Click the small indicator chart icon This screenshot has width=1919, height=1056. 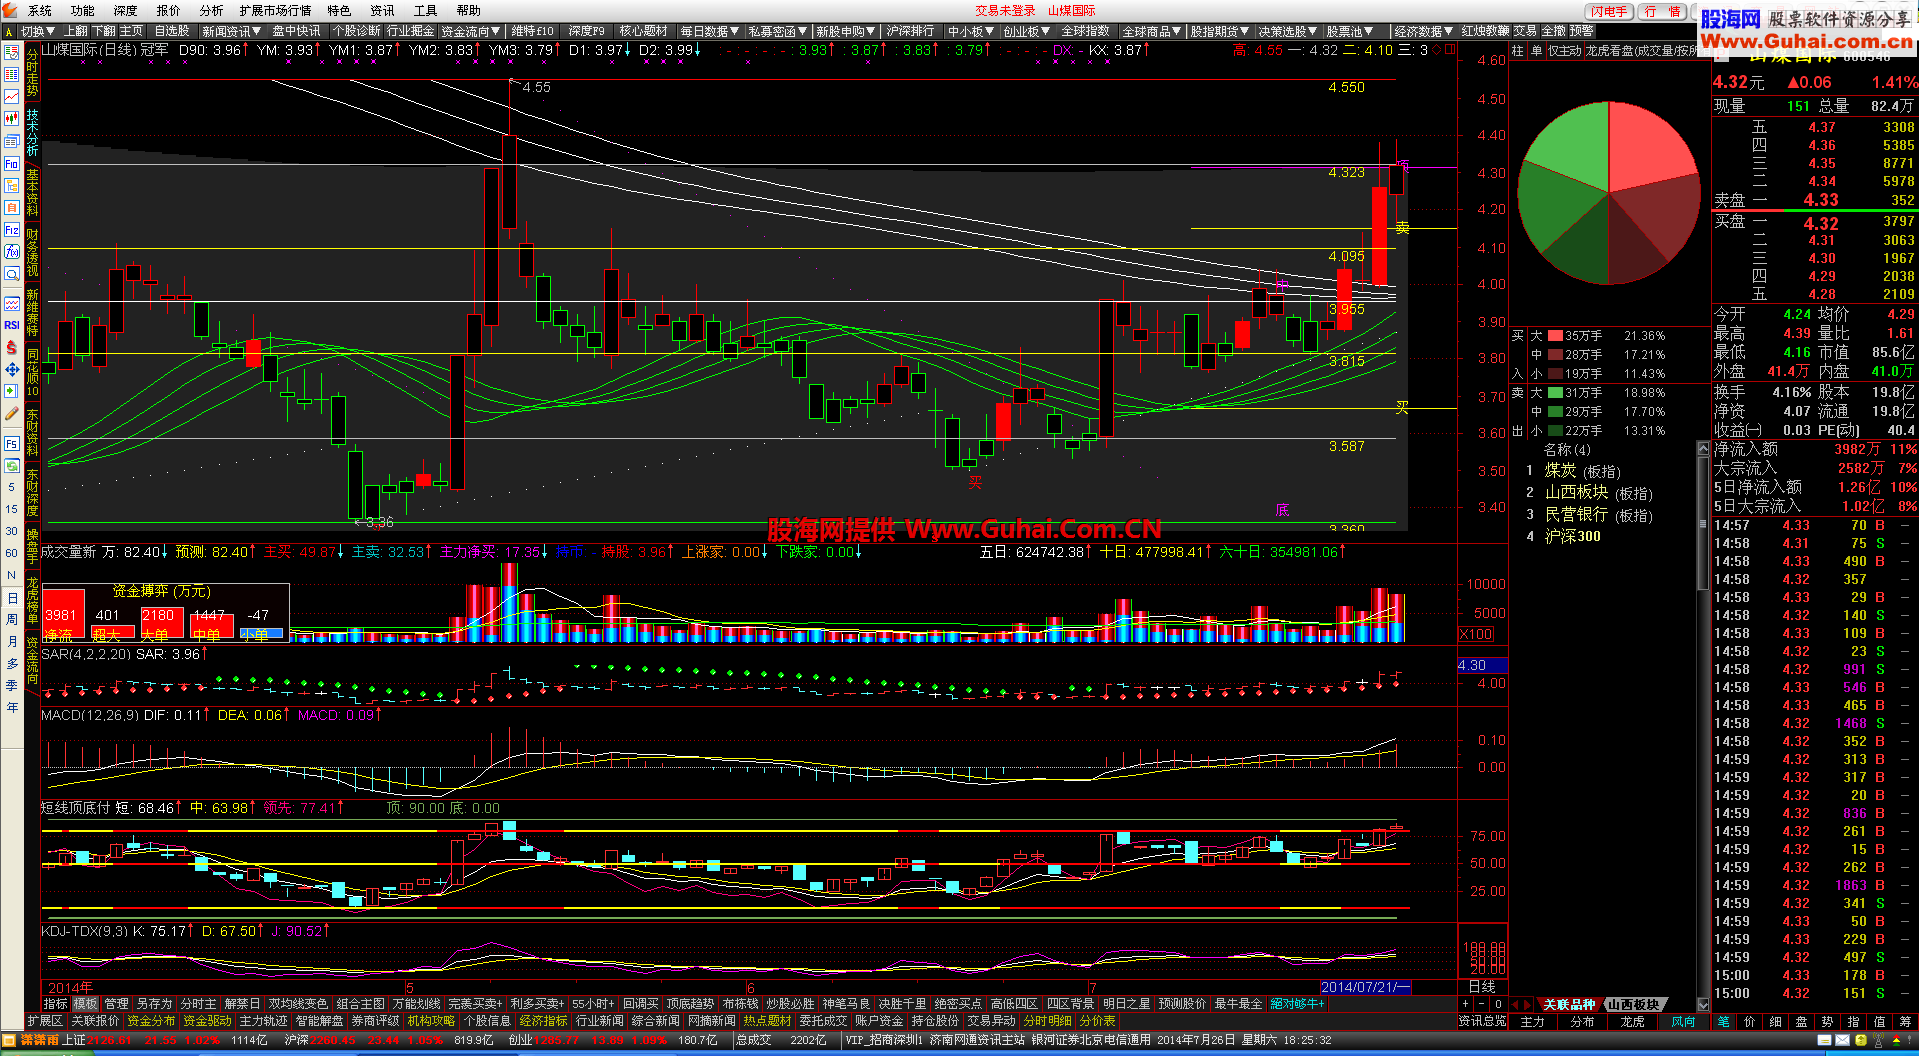11,303
